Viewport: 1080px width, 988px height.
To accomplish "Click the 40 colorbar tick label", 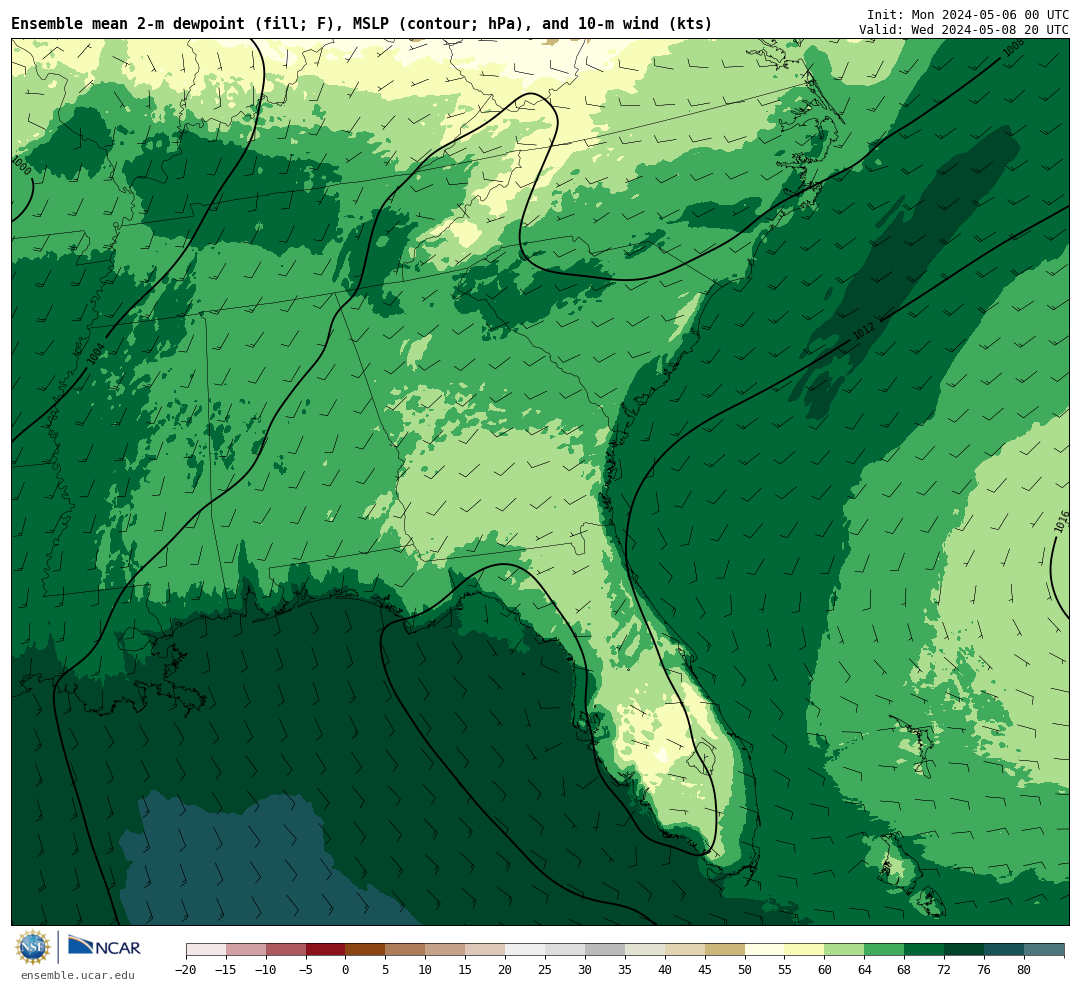I will tap(665, 970).
